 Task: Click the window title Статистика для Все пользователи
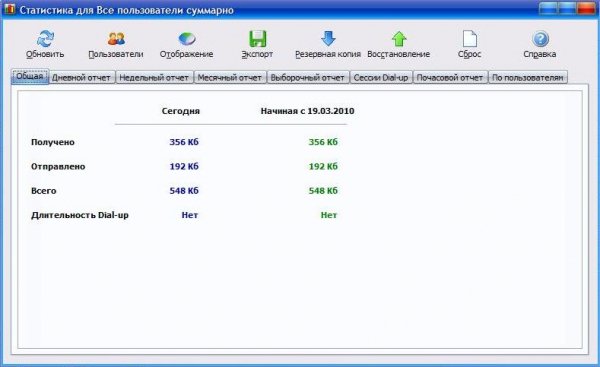tap(126, 10)
